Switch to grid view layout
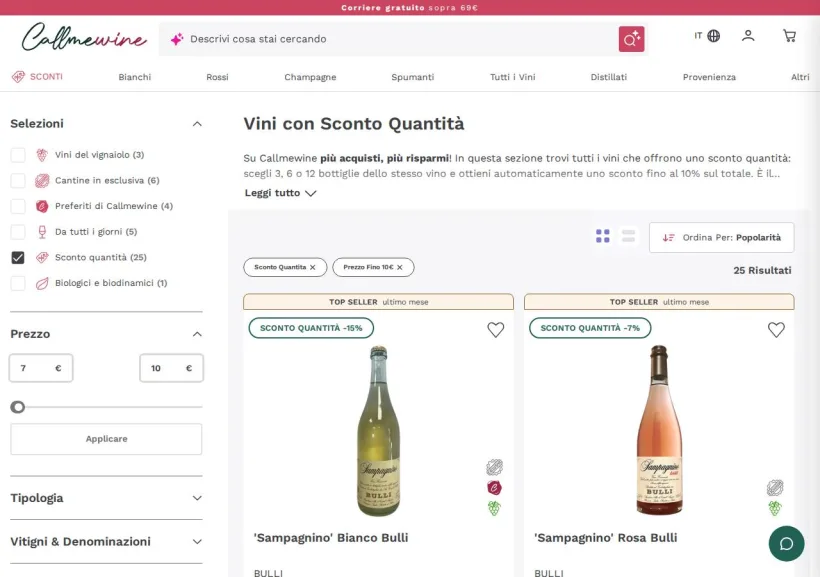Viewport: 820px width, 577px height. point(602,236)
